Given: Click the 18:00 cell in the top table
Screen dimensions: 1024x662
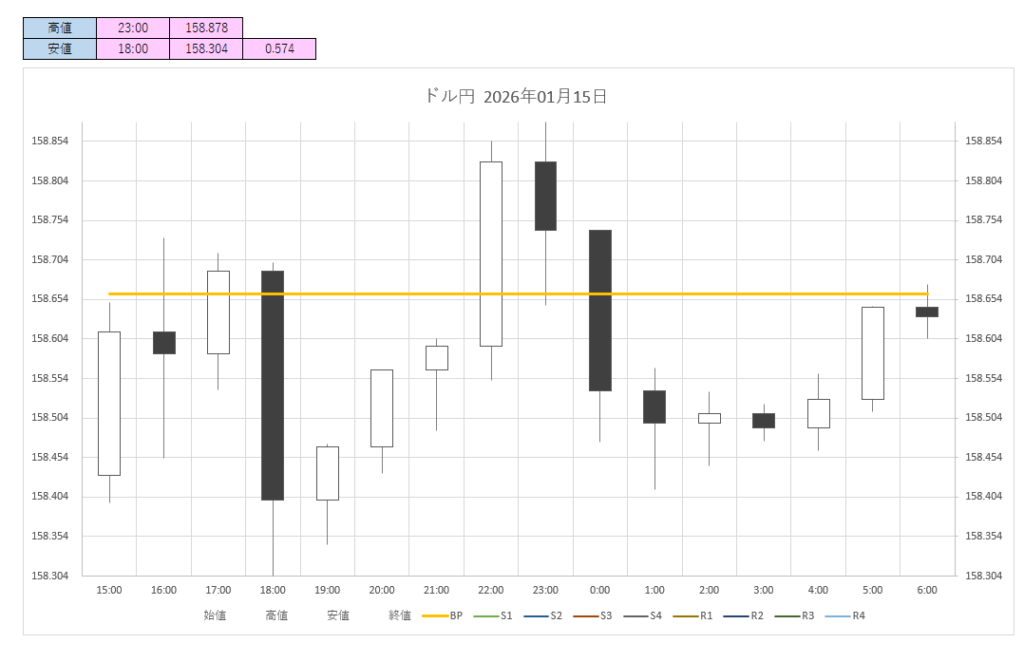Looking at the screenshot, I should pos(133,48).
